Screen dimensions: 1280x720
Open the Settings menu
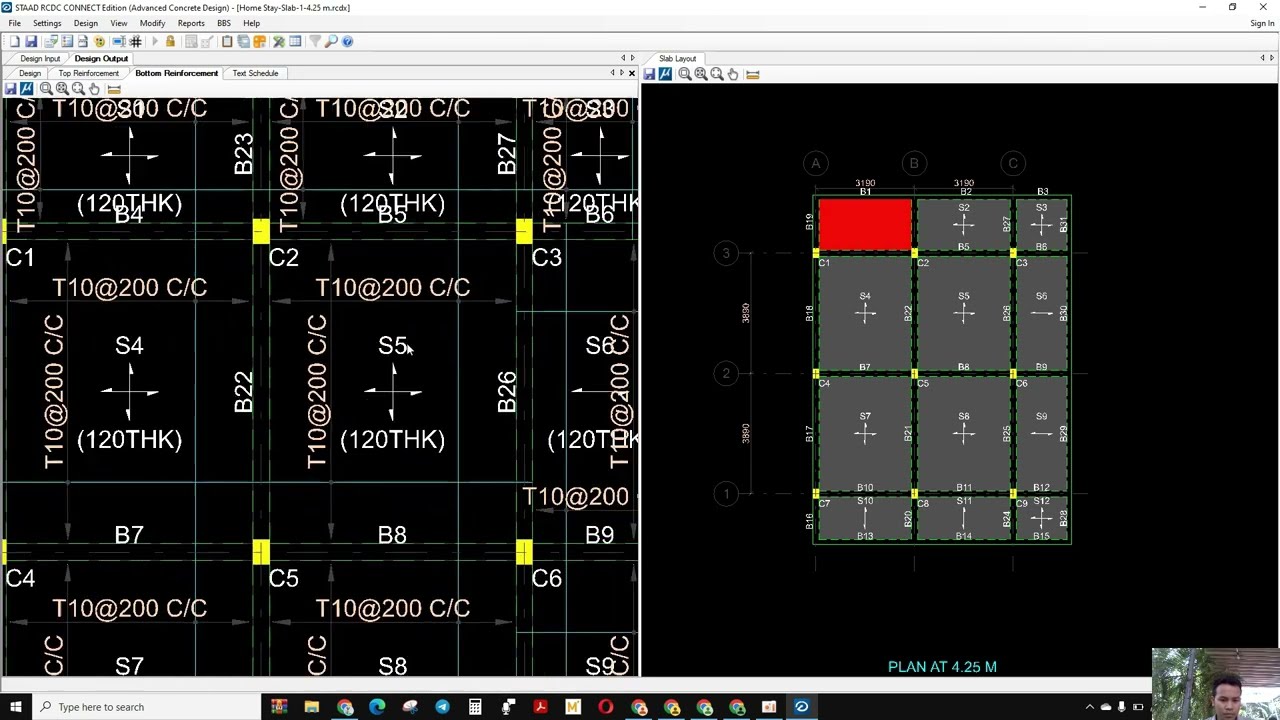coord(47,23)
